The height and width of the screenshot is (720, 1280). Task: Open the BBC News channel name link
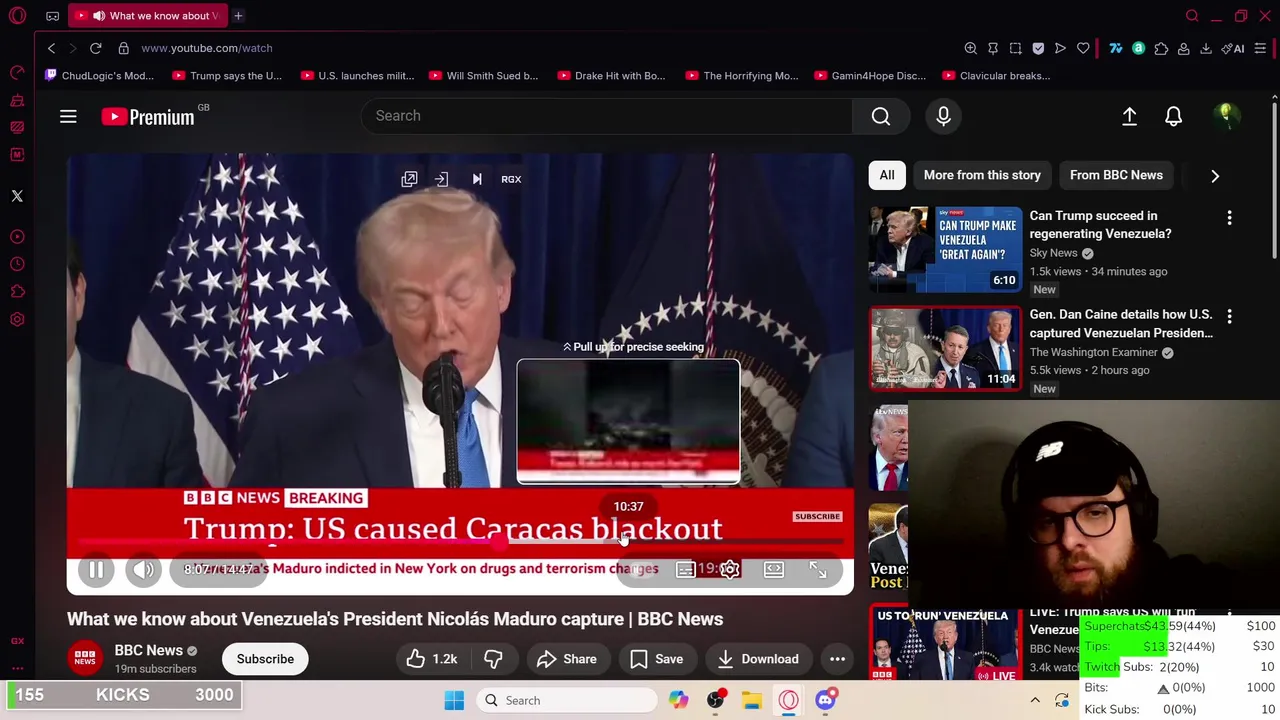pos(149,650)
